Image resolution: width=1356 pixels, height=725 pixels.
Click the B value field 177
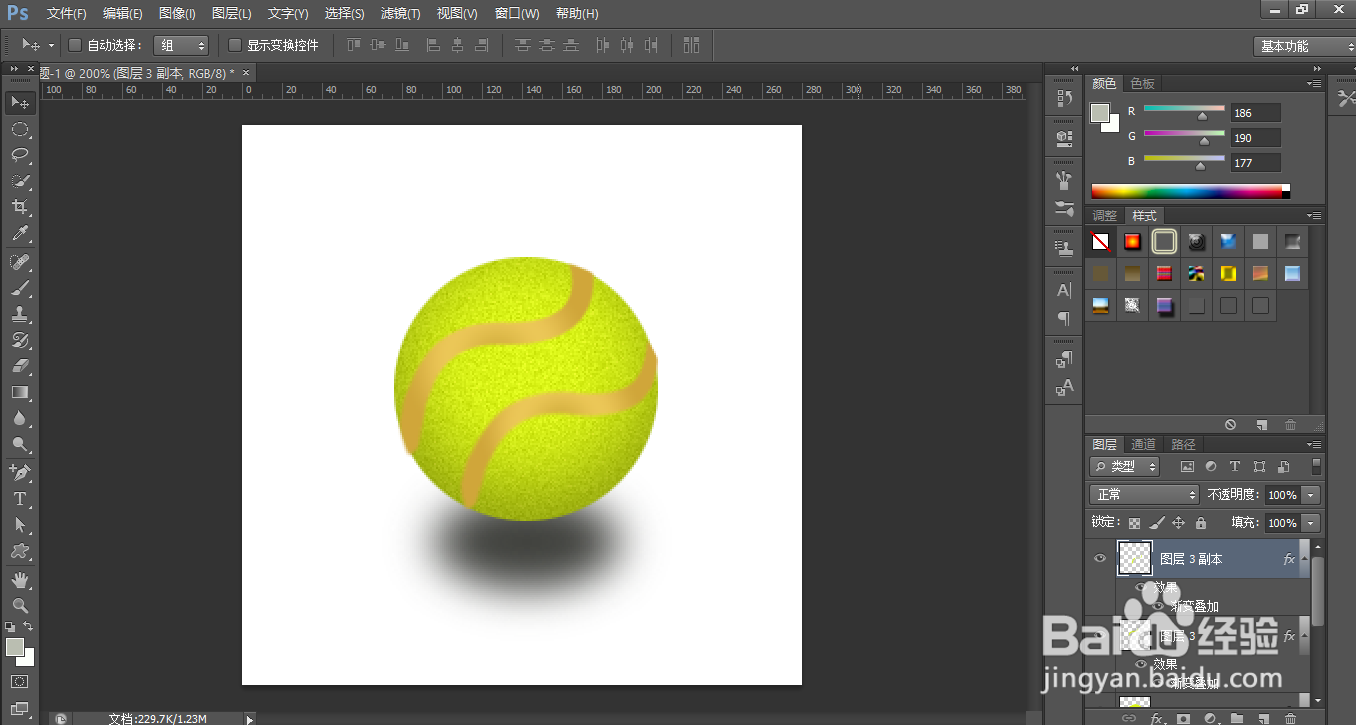[x=1256, y=163]
